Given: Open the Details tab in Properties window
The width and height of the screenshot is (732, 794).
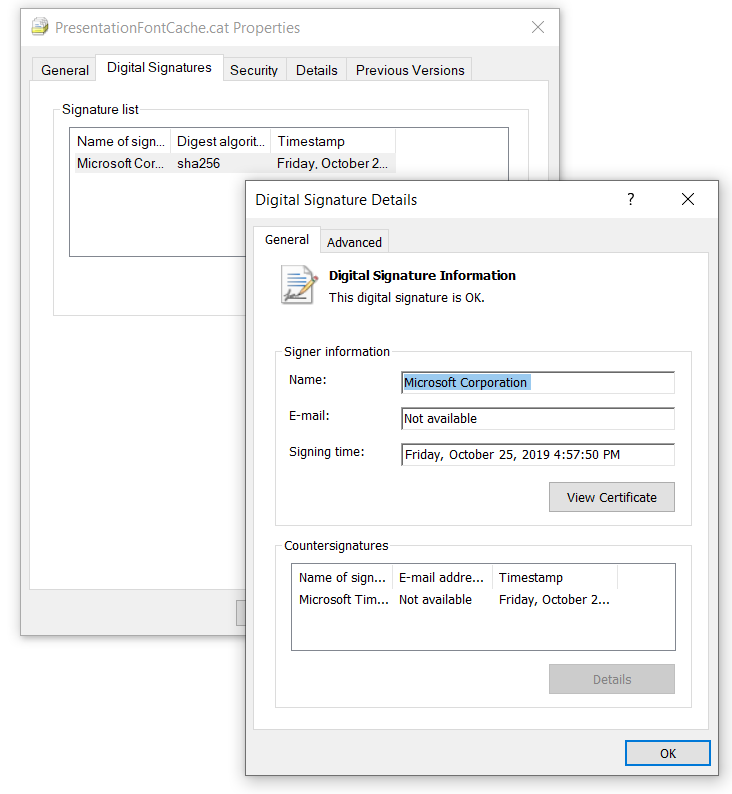Looking at the screenshot, I should click(316, 70).
